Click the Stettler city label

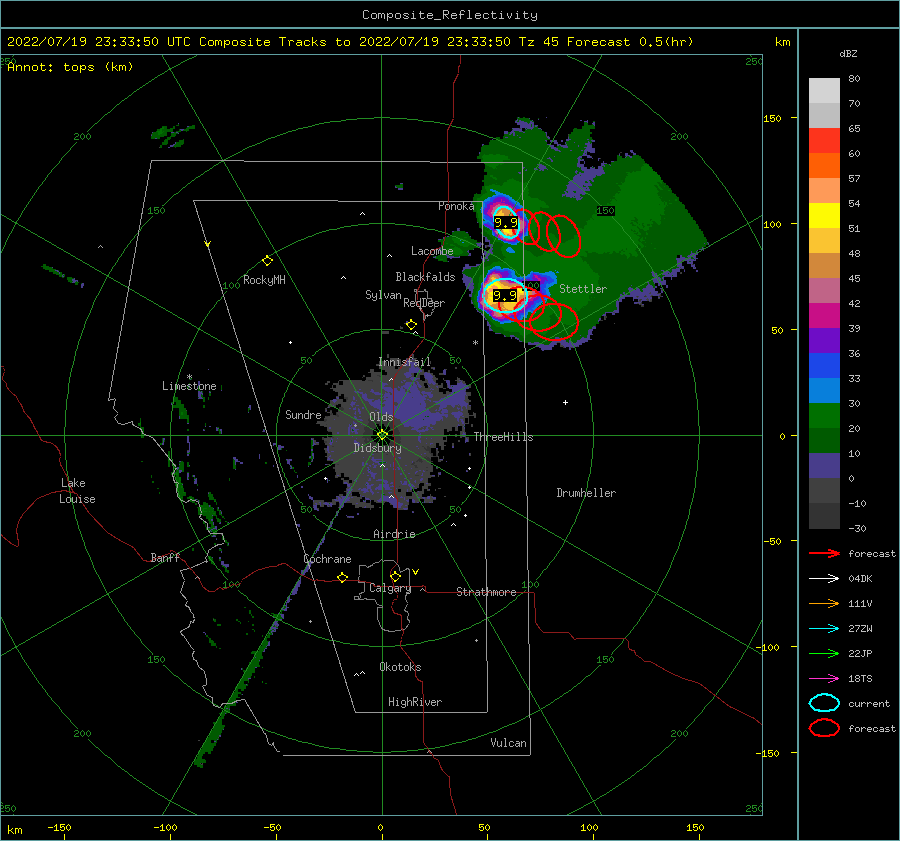tap(583, 289)
